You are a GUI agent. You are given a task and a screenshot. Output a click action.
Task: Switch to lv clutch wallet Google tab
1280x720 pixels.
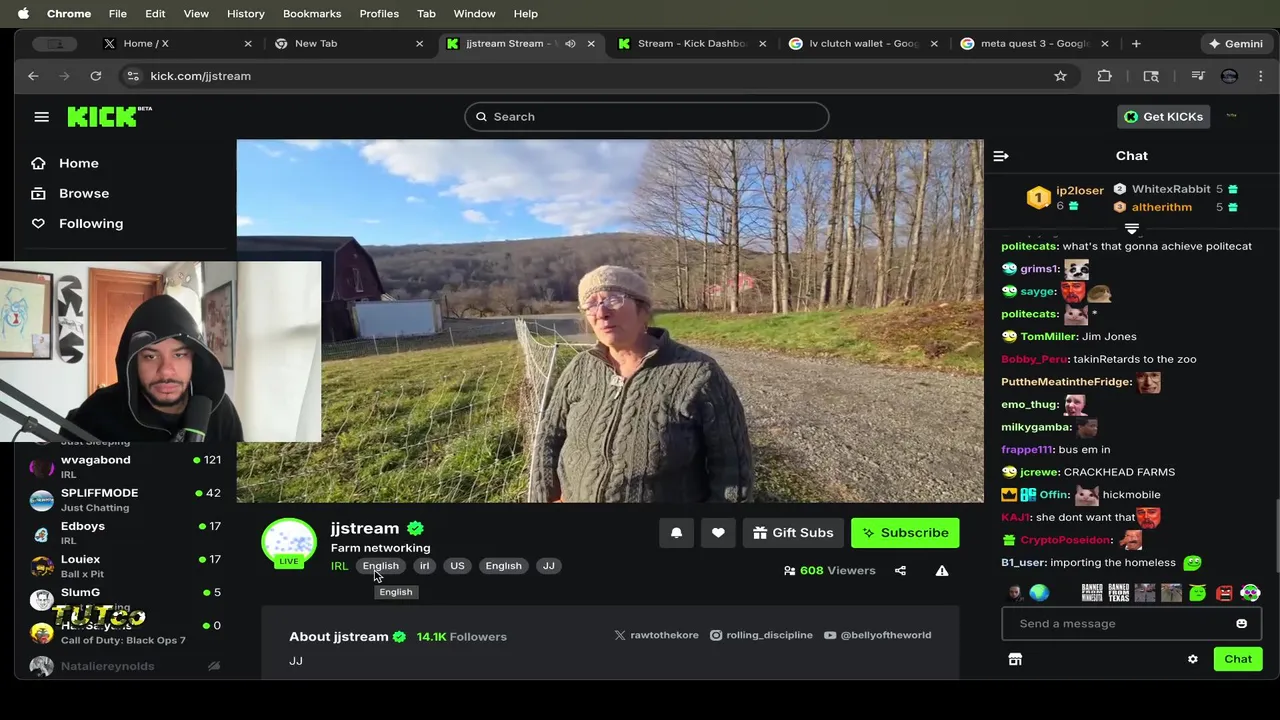point(864,44)
